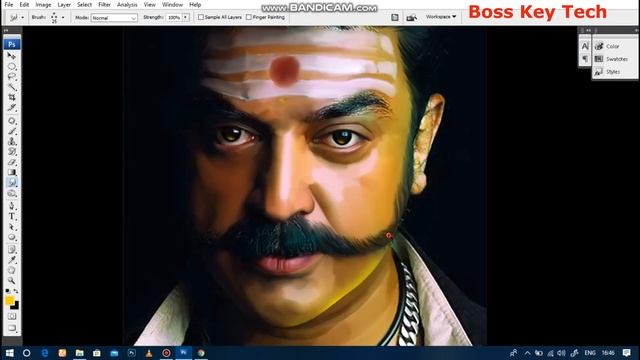The image size is (640, 360).
Task: Open Microsoft Edge from taskbar
Action: coord(44,353)
